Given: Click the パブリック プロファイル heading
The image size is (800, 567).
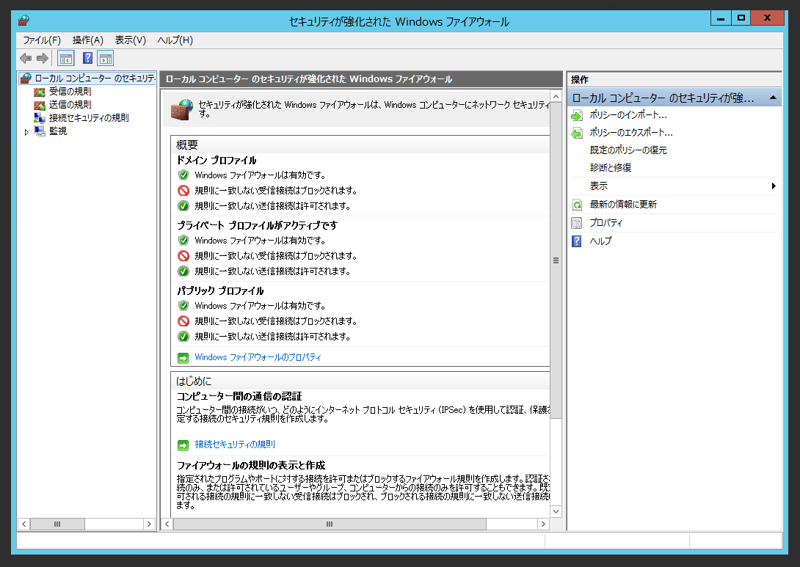Looking at the screenshot, I should pyautogui.click(x=220, y=291).
